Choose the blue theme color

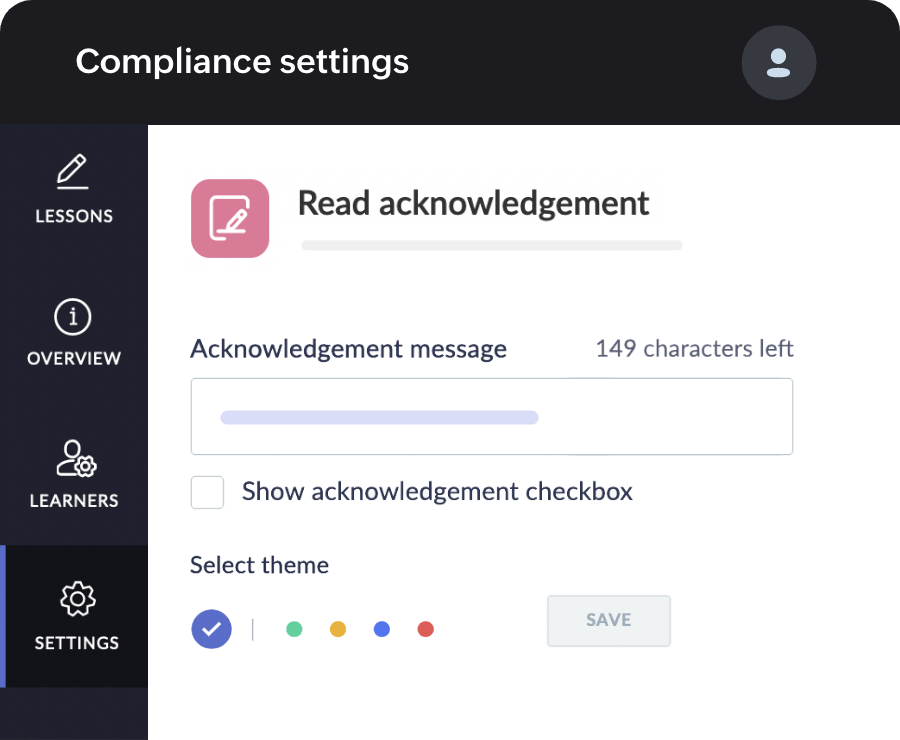[x=381, y=629]
